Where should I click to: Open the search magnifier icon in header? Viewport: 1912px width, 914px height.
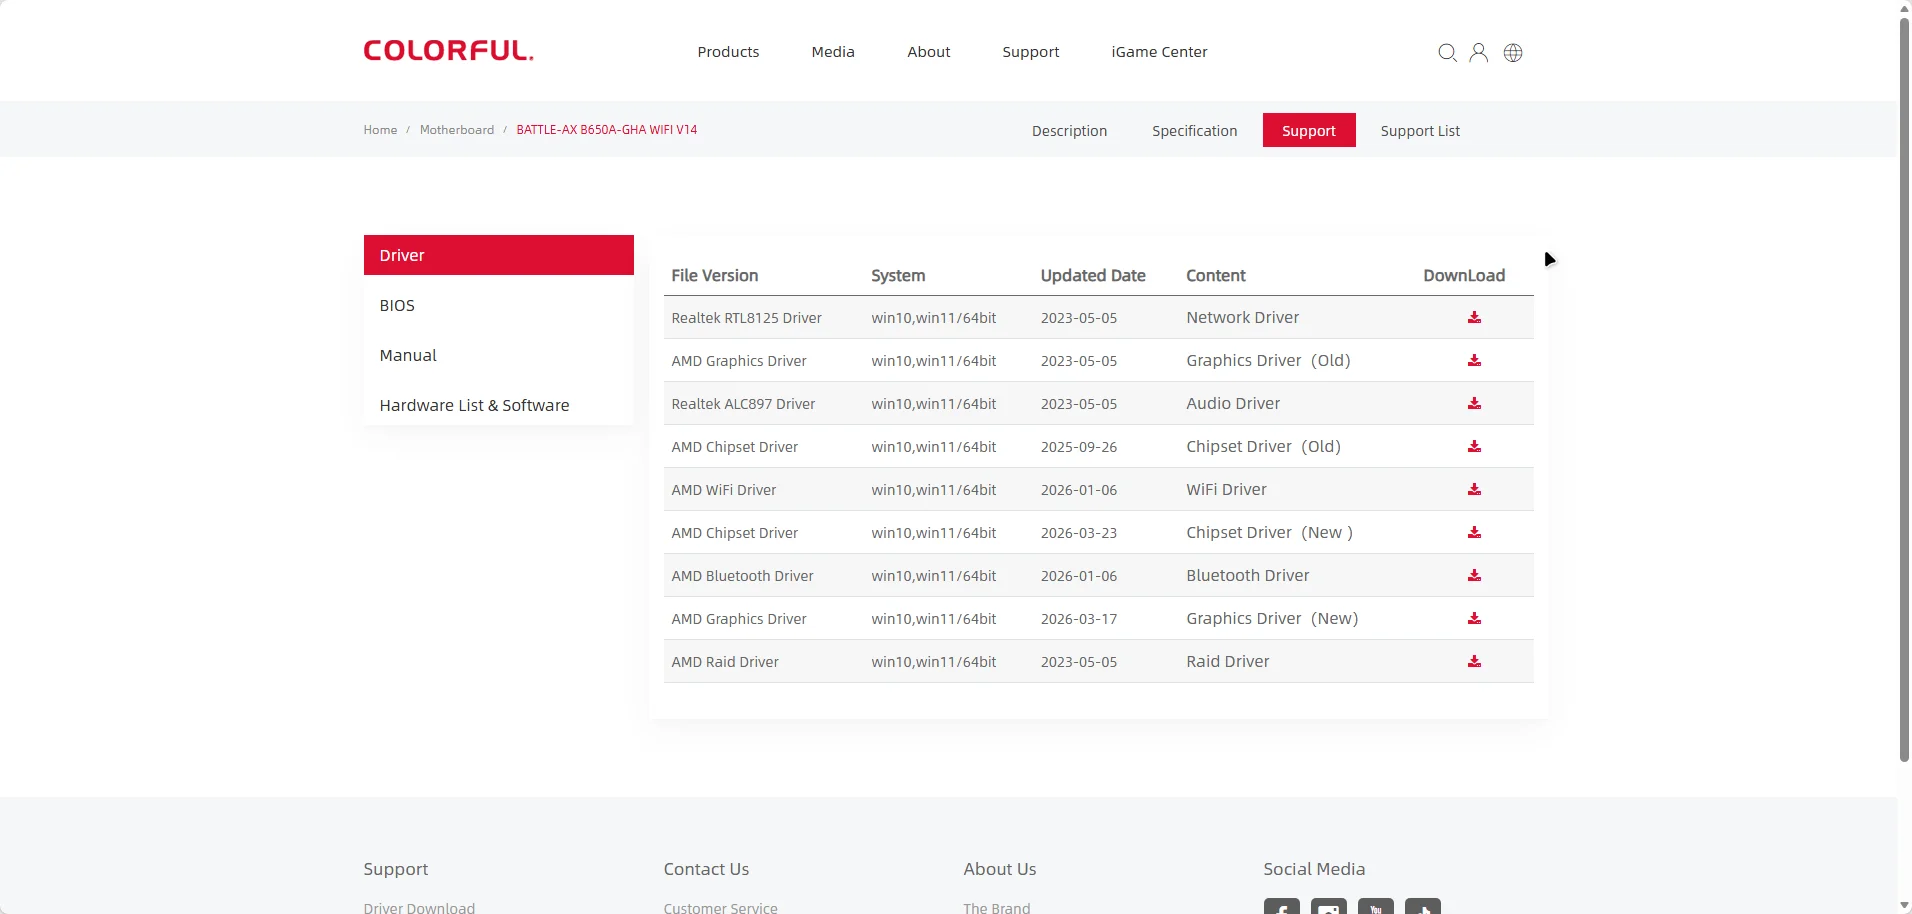[1447, 53]
